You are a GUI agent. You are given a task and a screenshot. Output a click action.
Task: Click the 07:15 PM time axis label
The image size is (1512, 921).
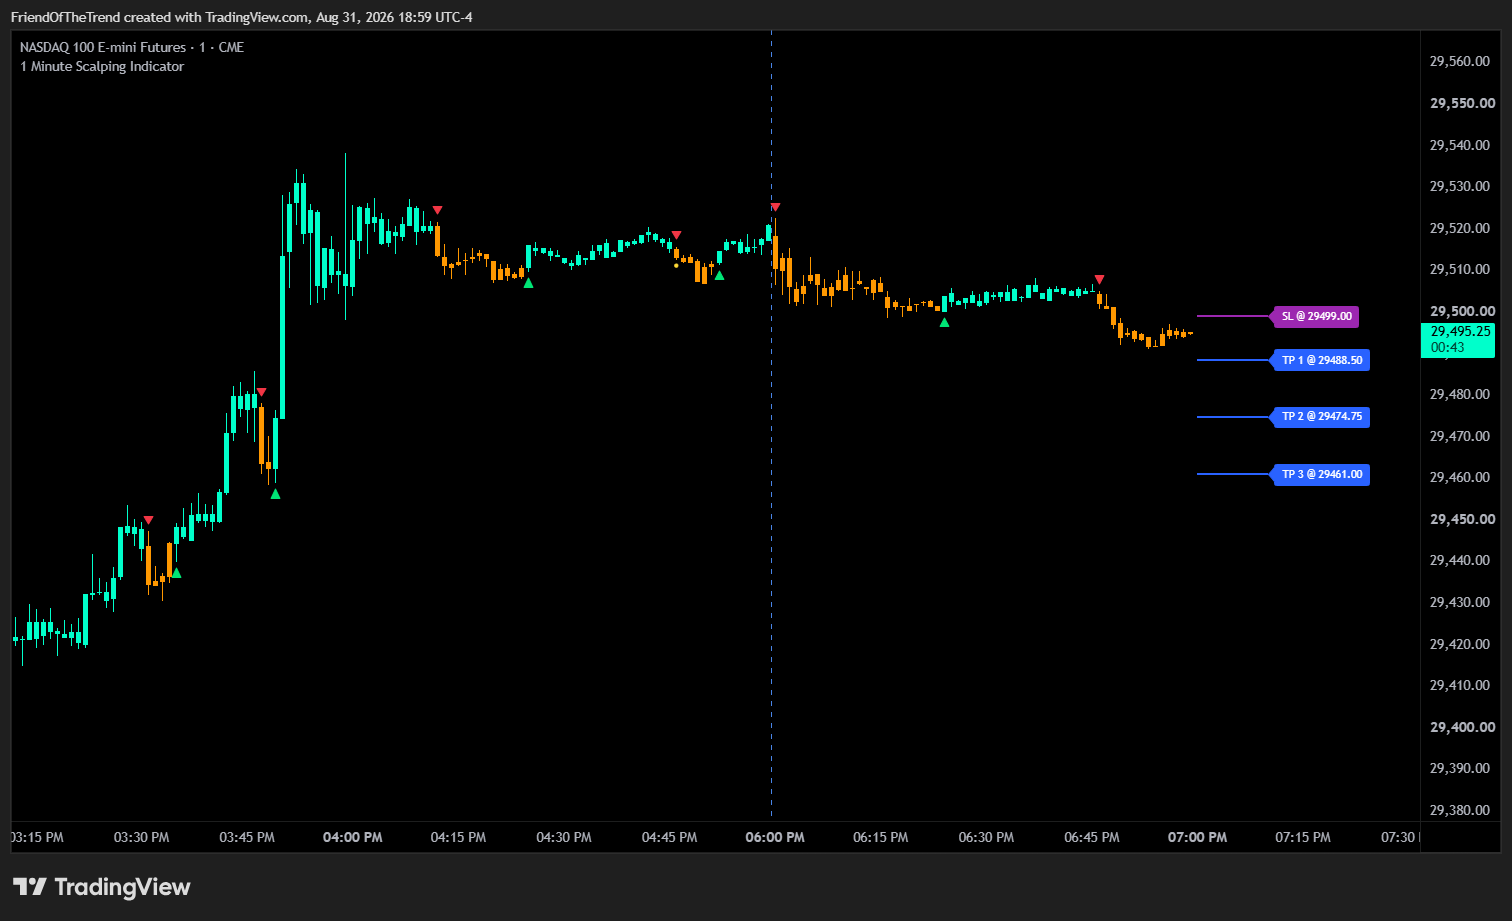(x=1303, y=837)
